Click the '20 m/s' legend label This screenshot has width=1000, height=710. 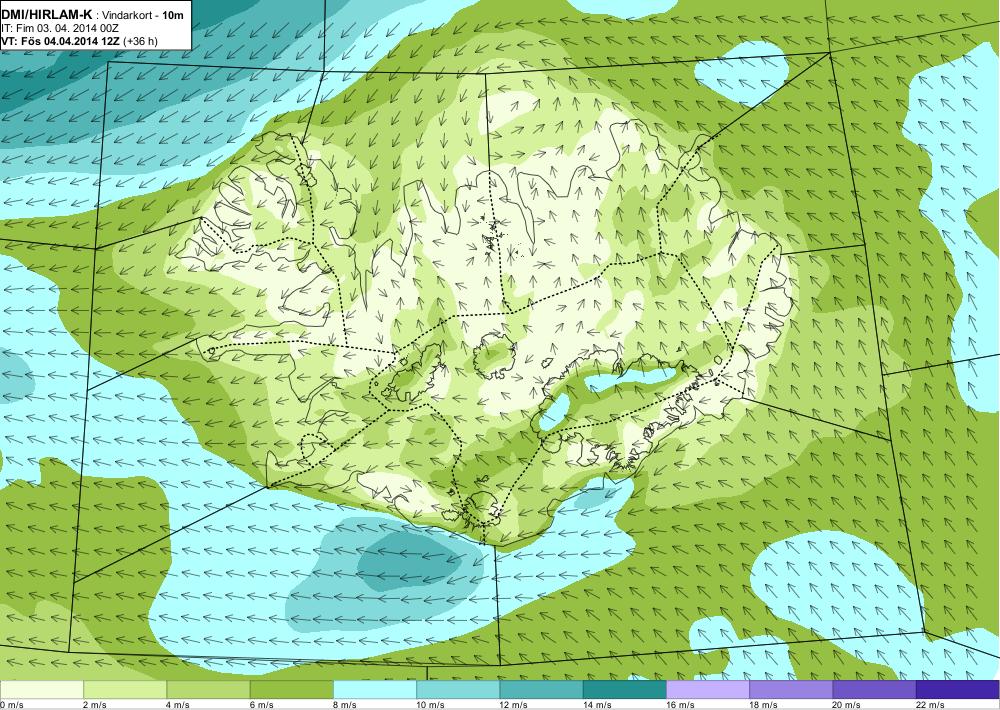click(846, 705)
